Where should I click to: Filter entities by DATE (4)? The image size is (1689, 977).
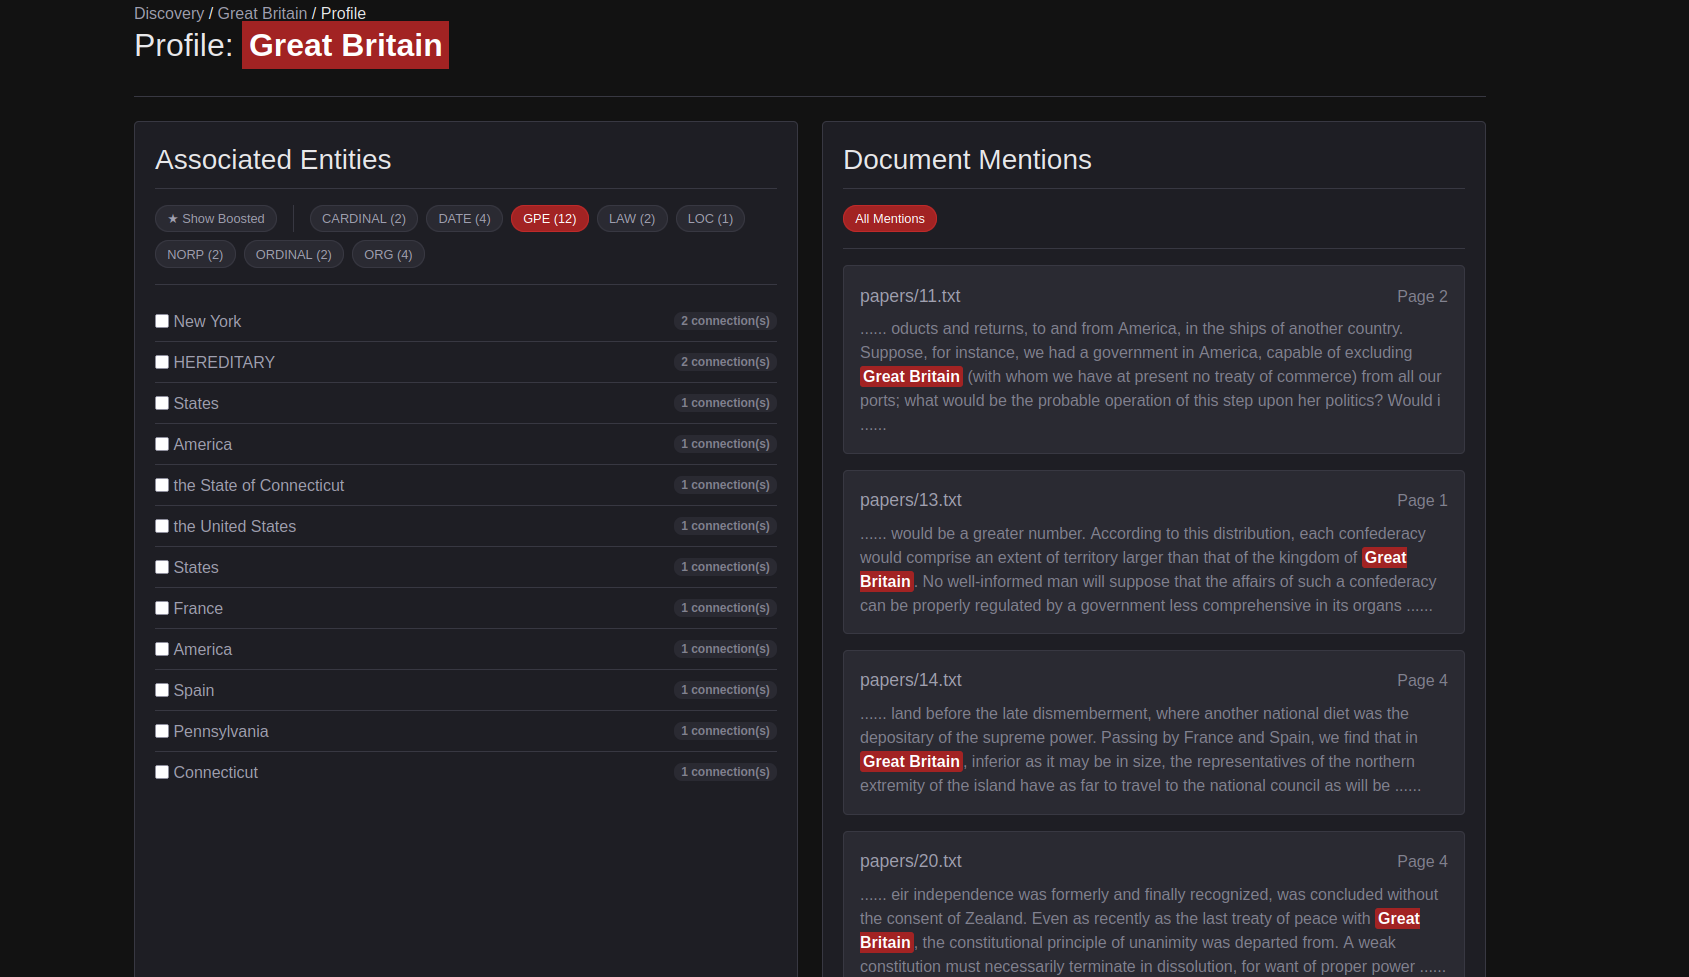coord(464,219)
